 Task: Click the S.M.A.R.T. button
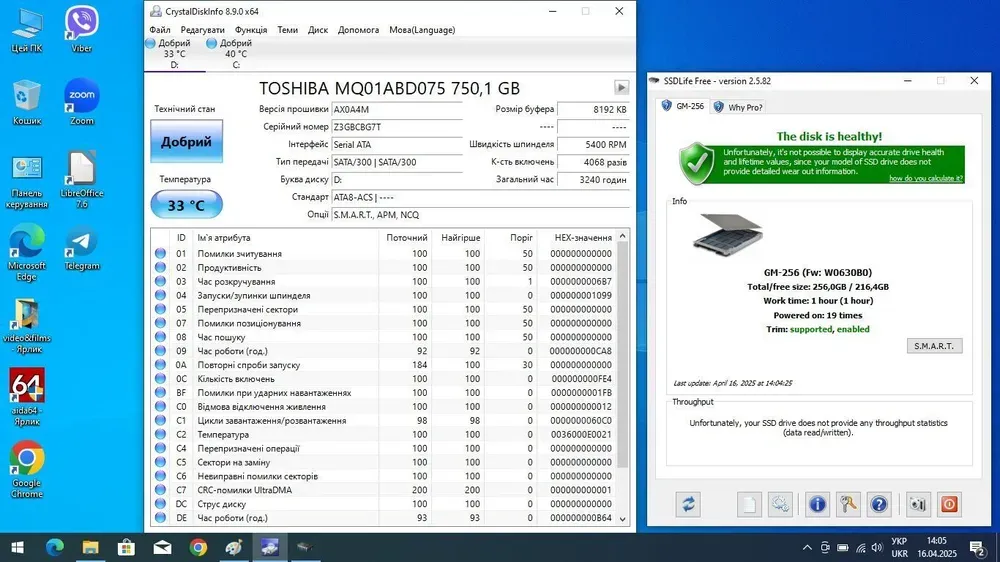click(934, 346)
